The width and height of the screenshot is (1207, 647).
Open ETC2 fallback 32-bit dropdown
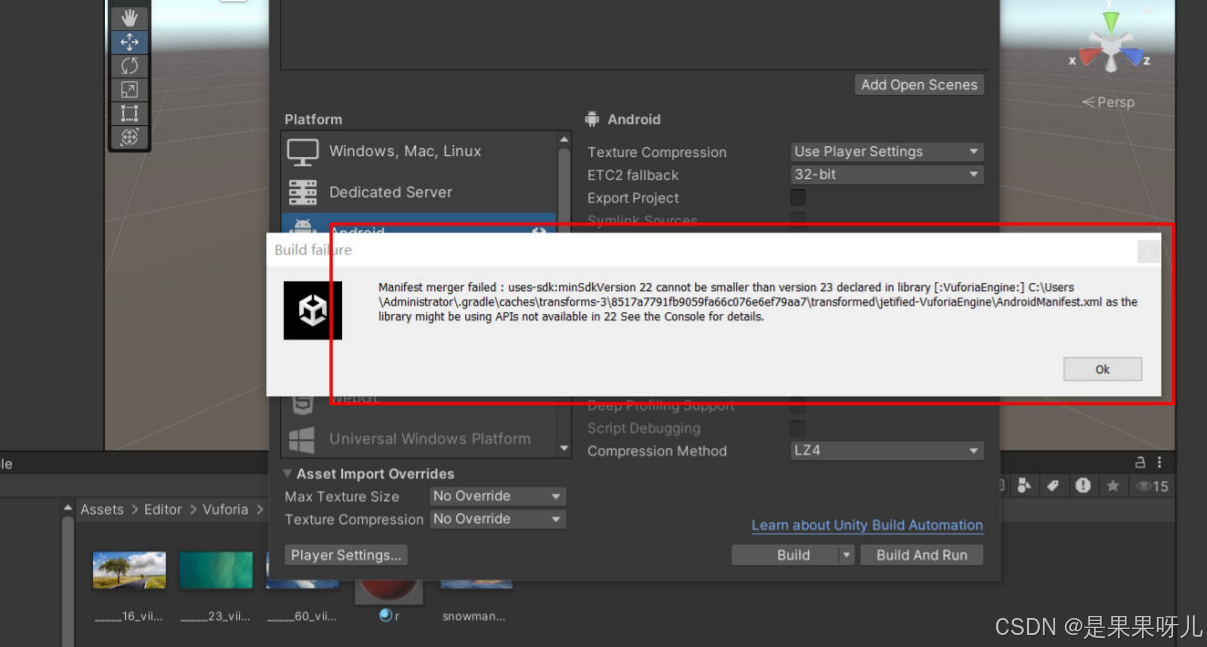tap(887, 175)
